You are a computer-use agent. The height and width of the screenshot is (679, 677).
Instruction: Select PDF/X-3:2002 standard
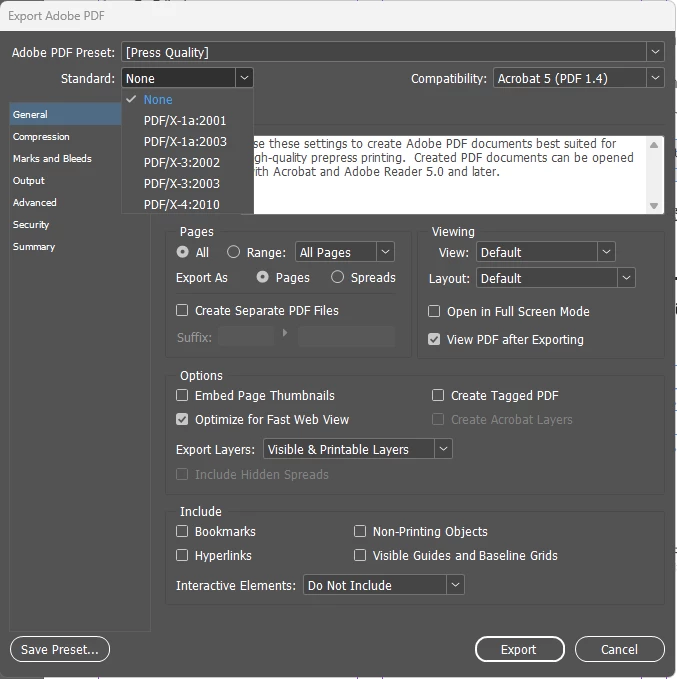pos(187,163)
